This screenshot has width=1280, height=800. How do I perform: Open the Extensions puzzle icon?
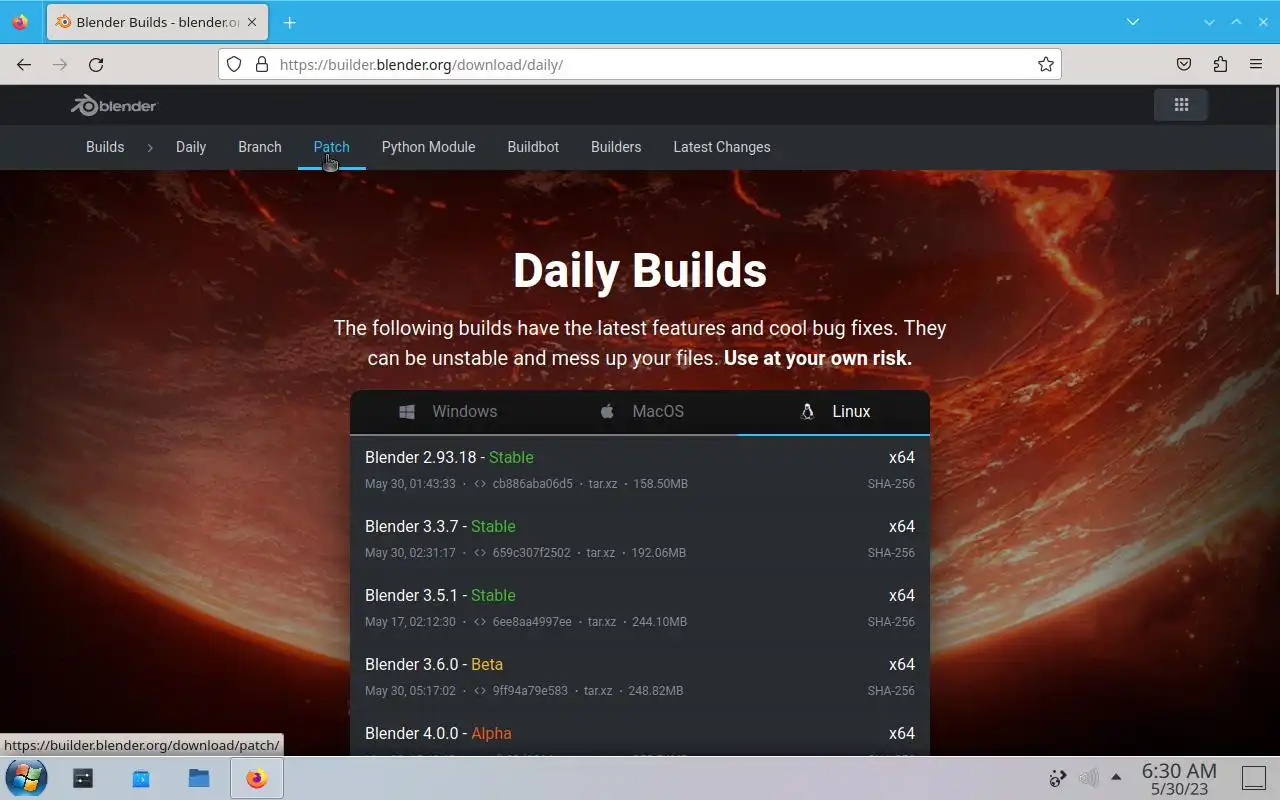pyautogui.click(x=1220, y=64)
